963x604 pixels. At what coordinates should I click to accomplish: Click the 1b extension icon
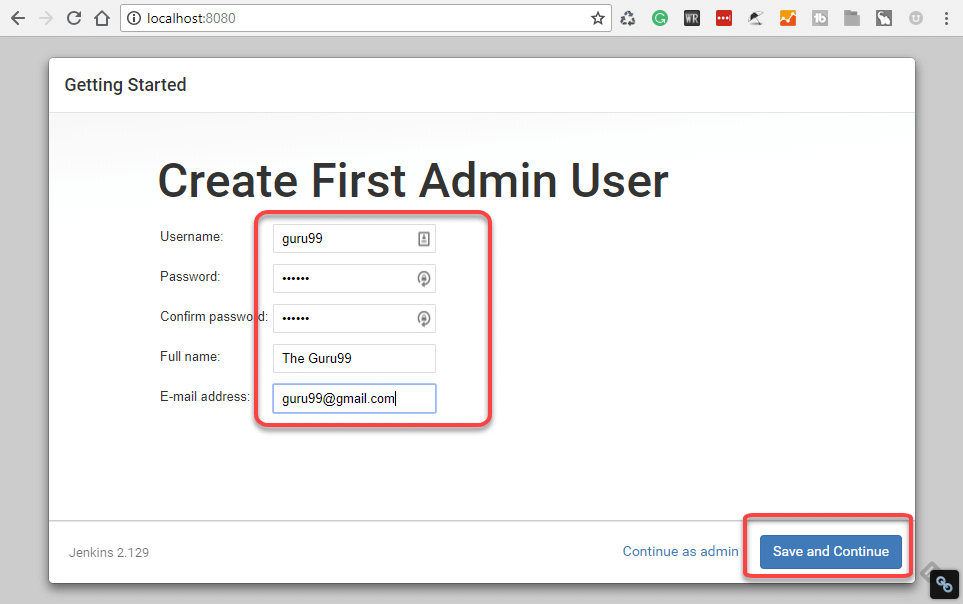[x=820, y=18]
